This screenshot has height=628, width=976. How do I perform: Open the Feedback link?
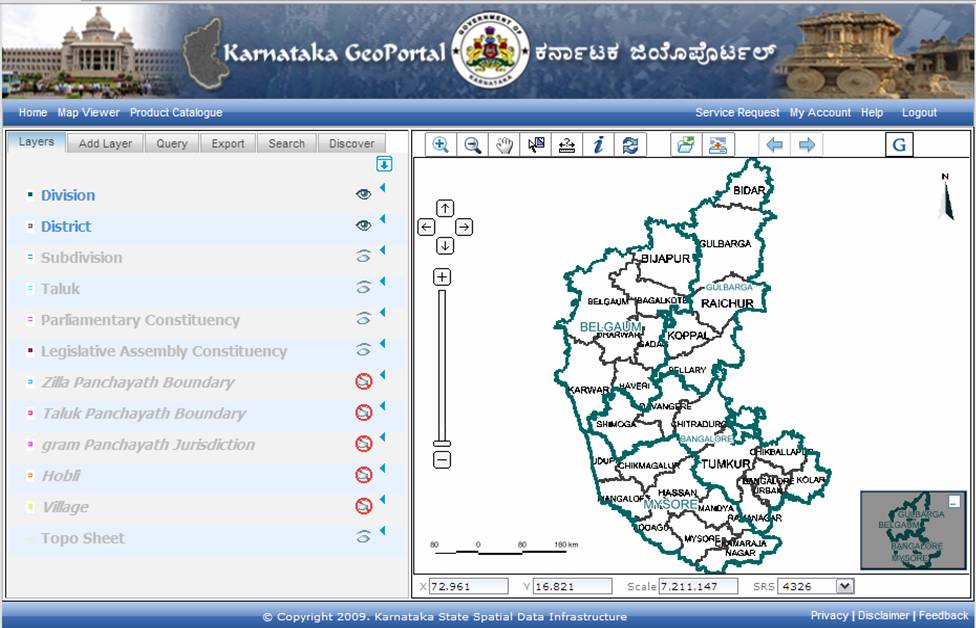(x=942, y=614)
